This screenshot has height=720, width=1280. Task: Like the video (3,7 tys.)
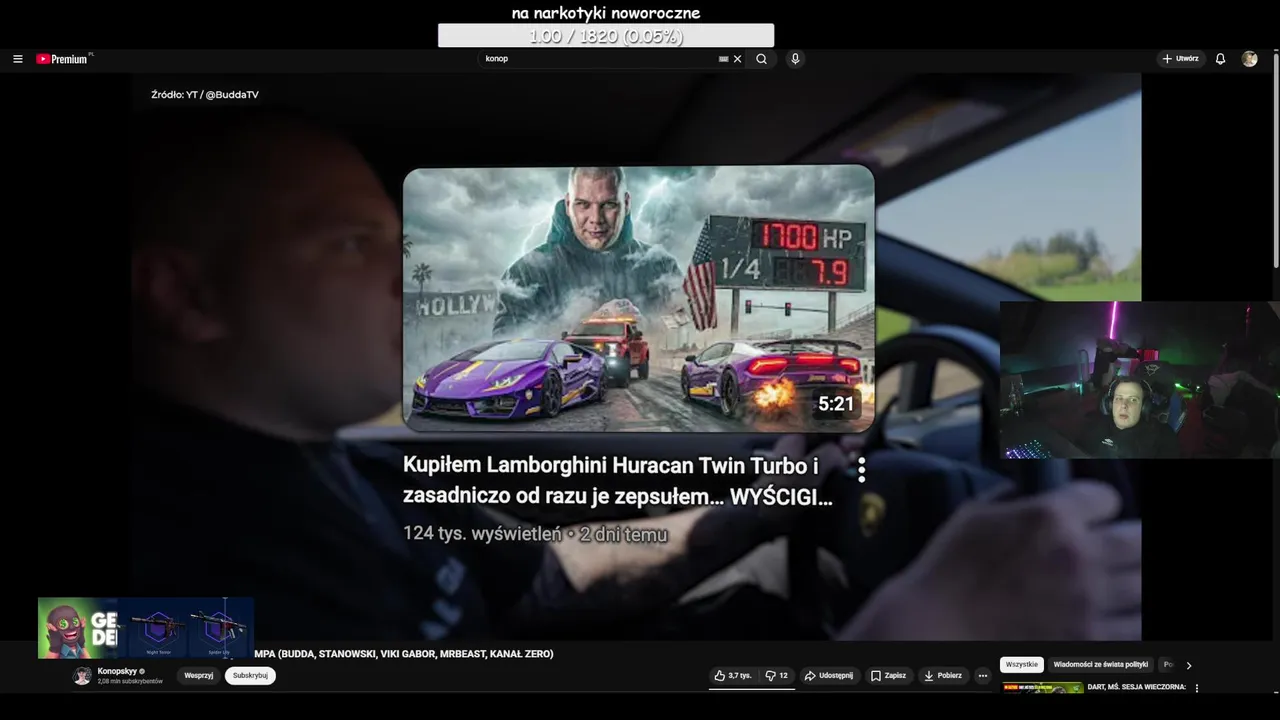tap(733, 676)
